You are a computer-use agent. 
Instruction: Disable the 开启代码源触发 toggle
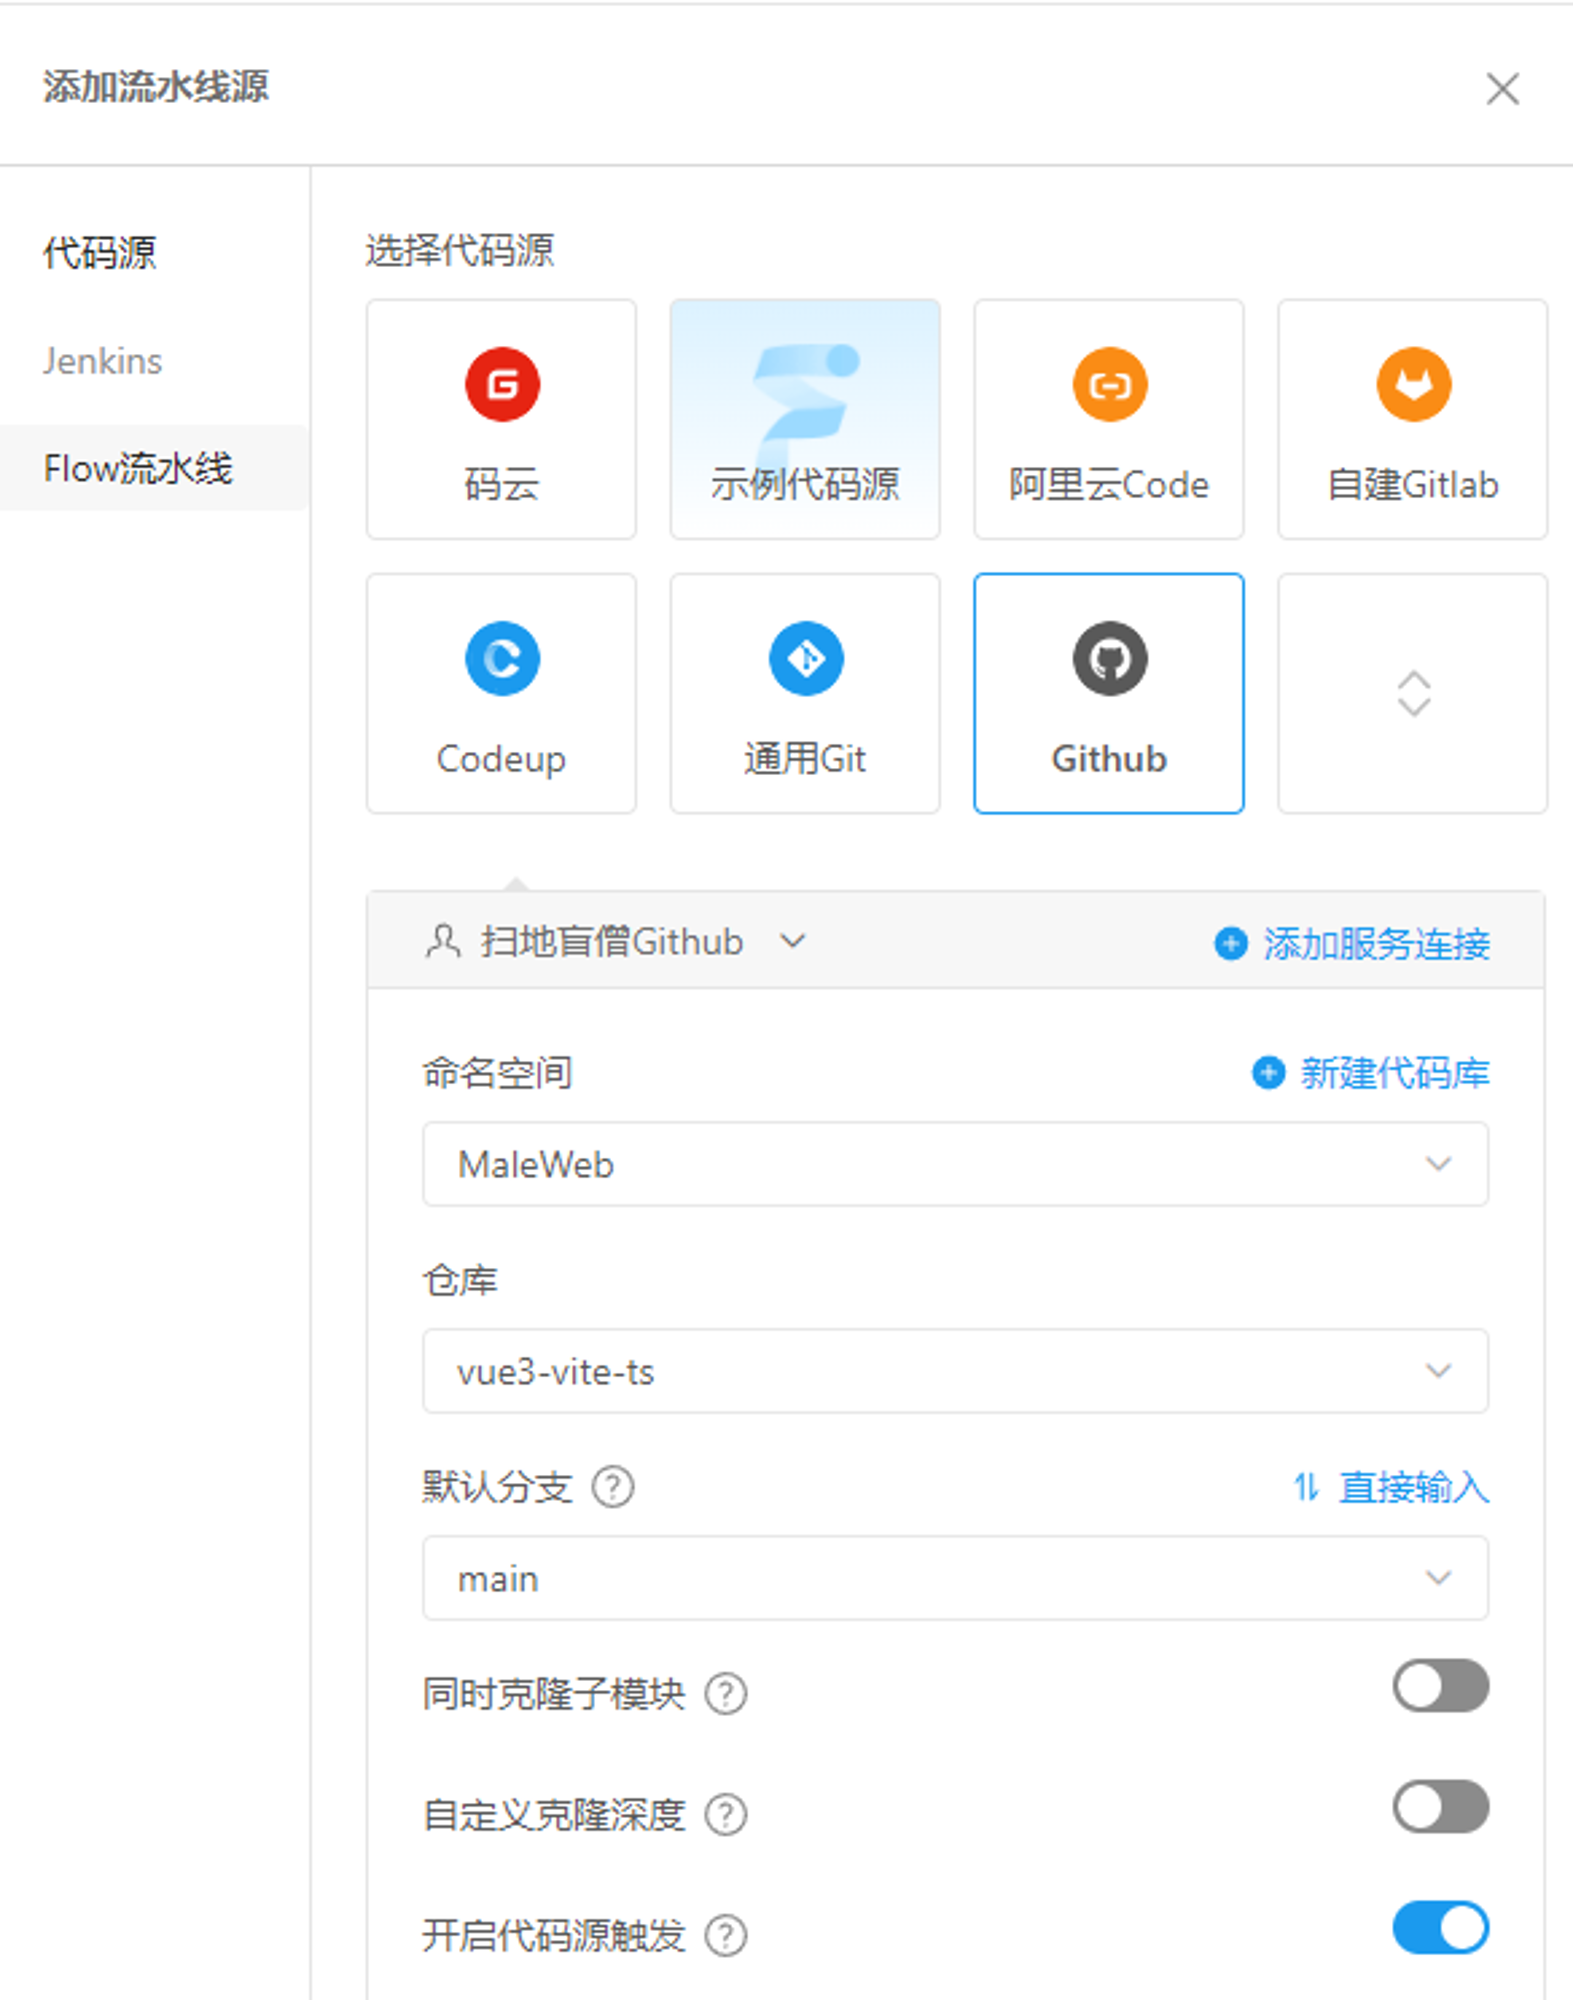pos(1440,1928)
